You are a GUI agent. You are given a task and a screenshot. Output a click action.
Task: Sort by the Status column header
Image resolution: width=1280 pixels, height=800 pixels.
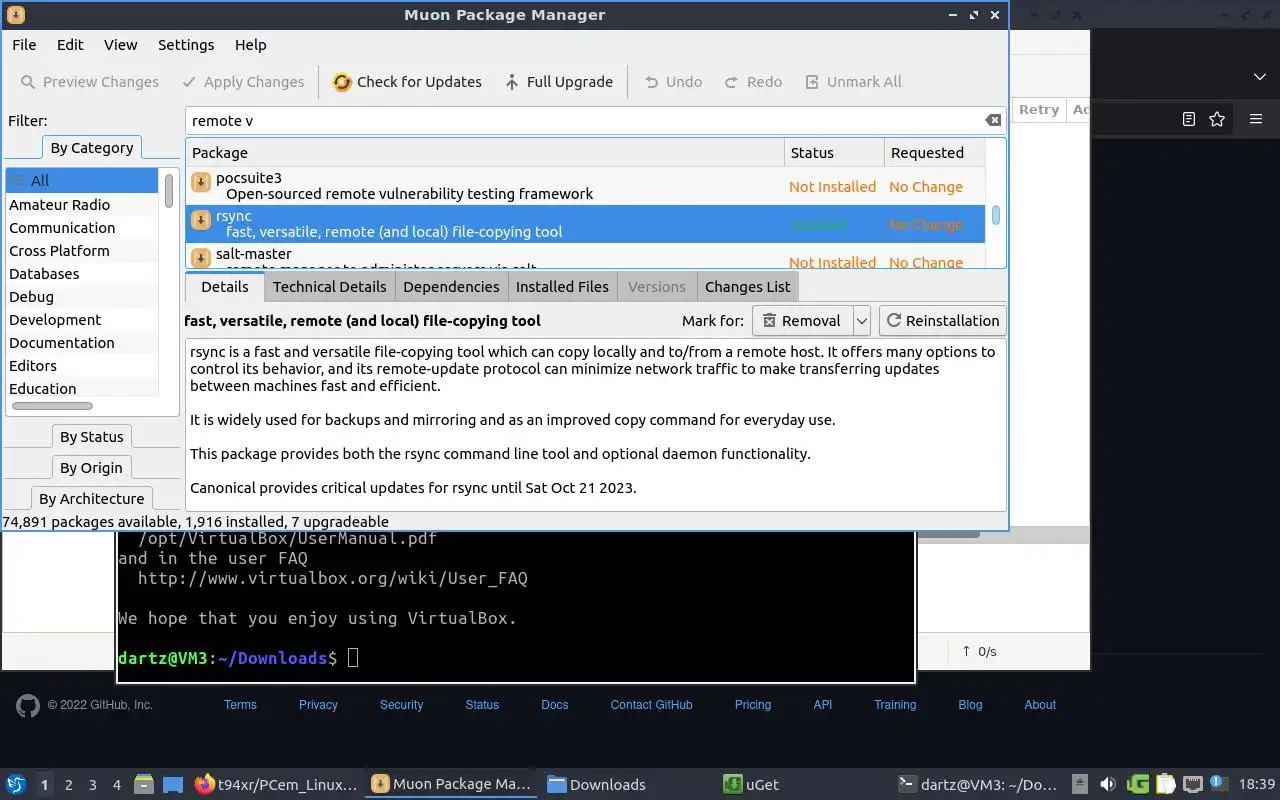[x=835, y=153]
